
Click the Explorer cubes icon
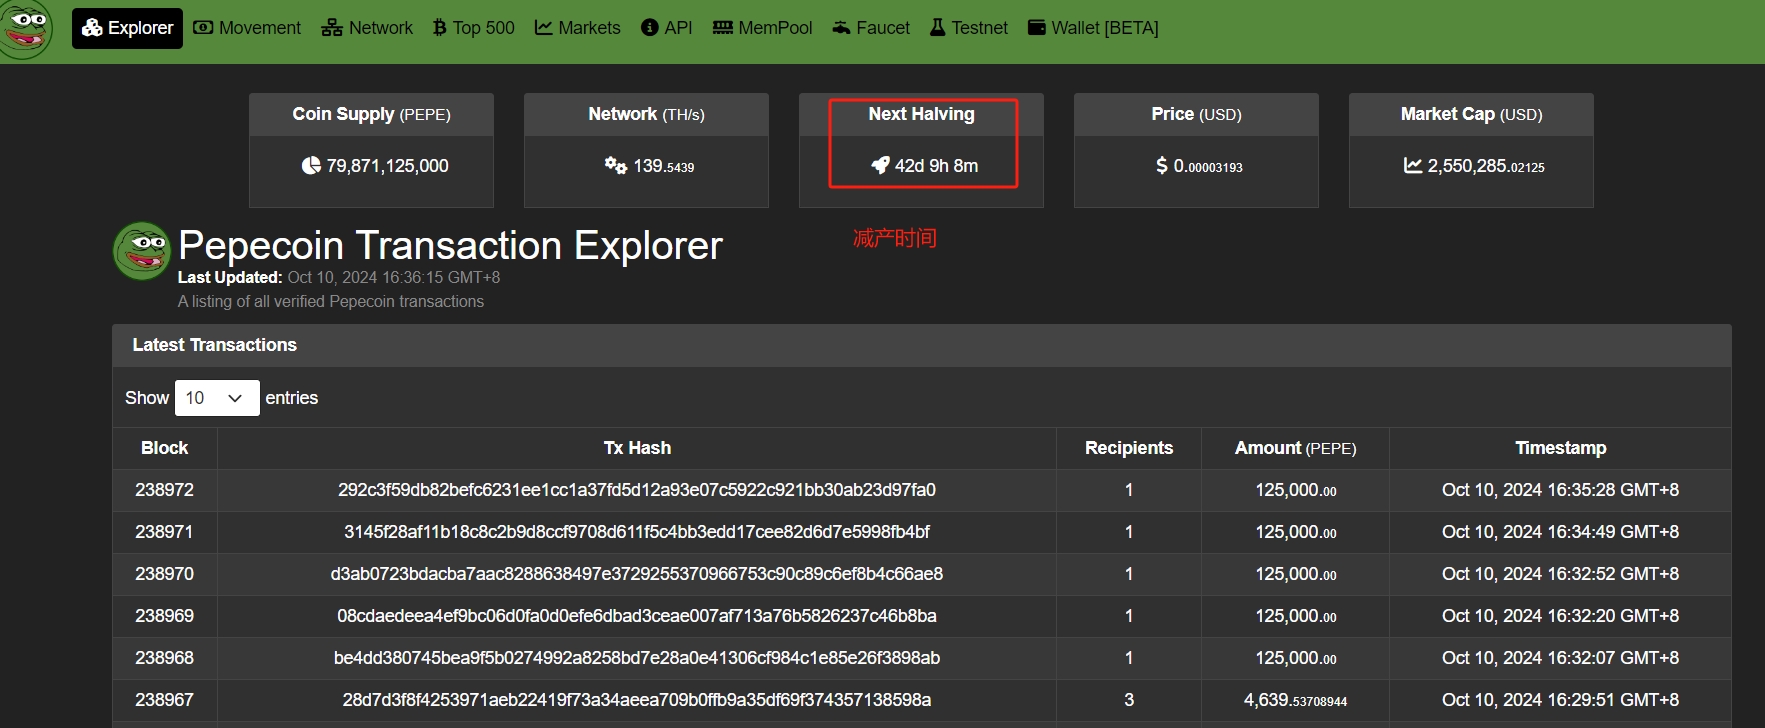(92, 28)
